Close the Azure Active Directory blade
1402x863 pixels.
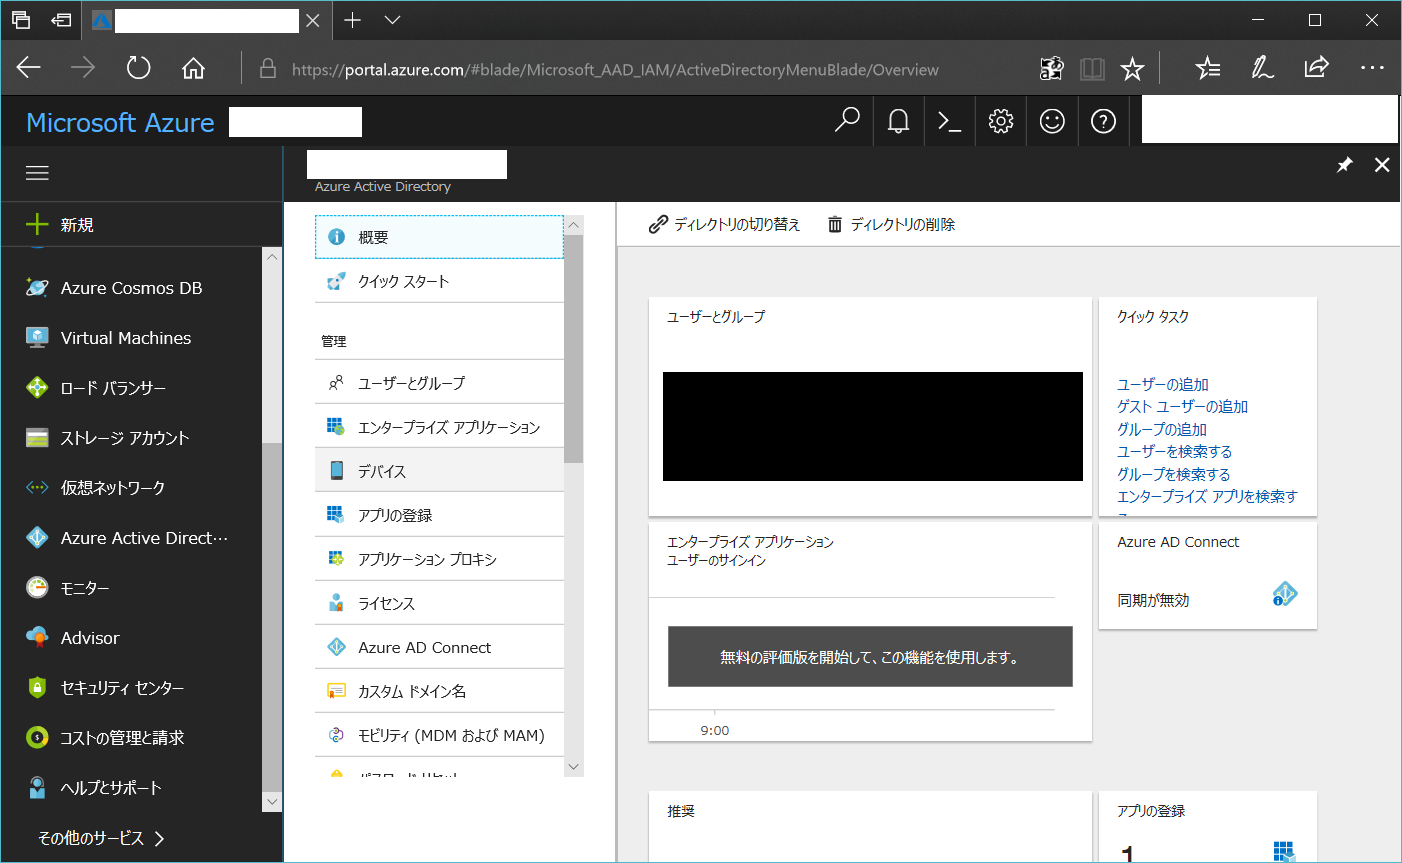pos(1382,165)
